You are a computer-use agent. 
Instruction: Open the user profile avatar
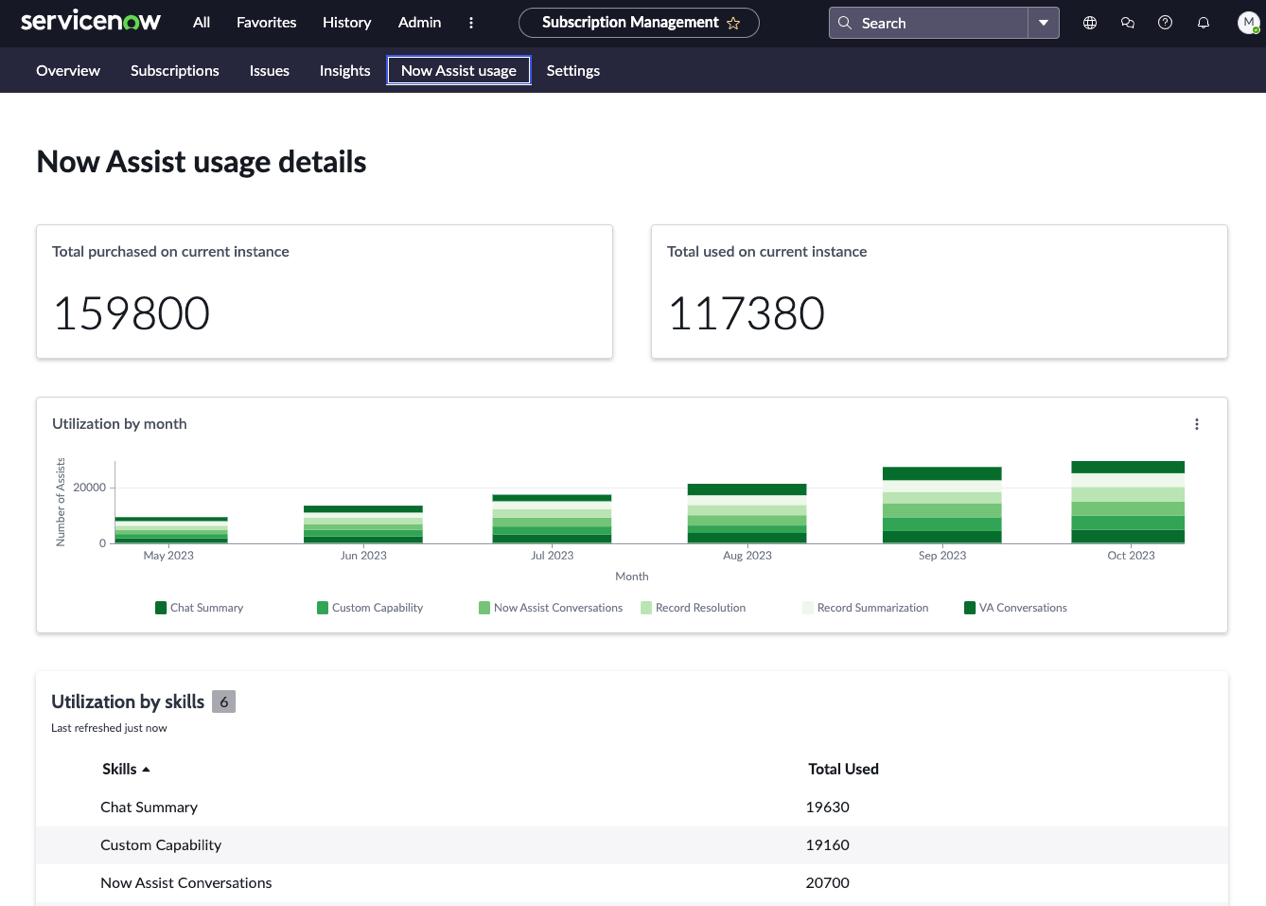point(1248,22)
